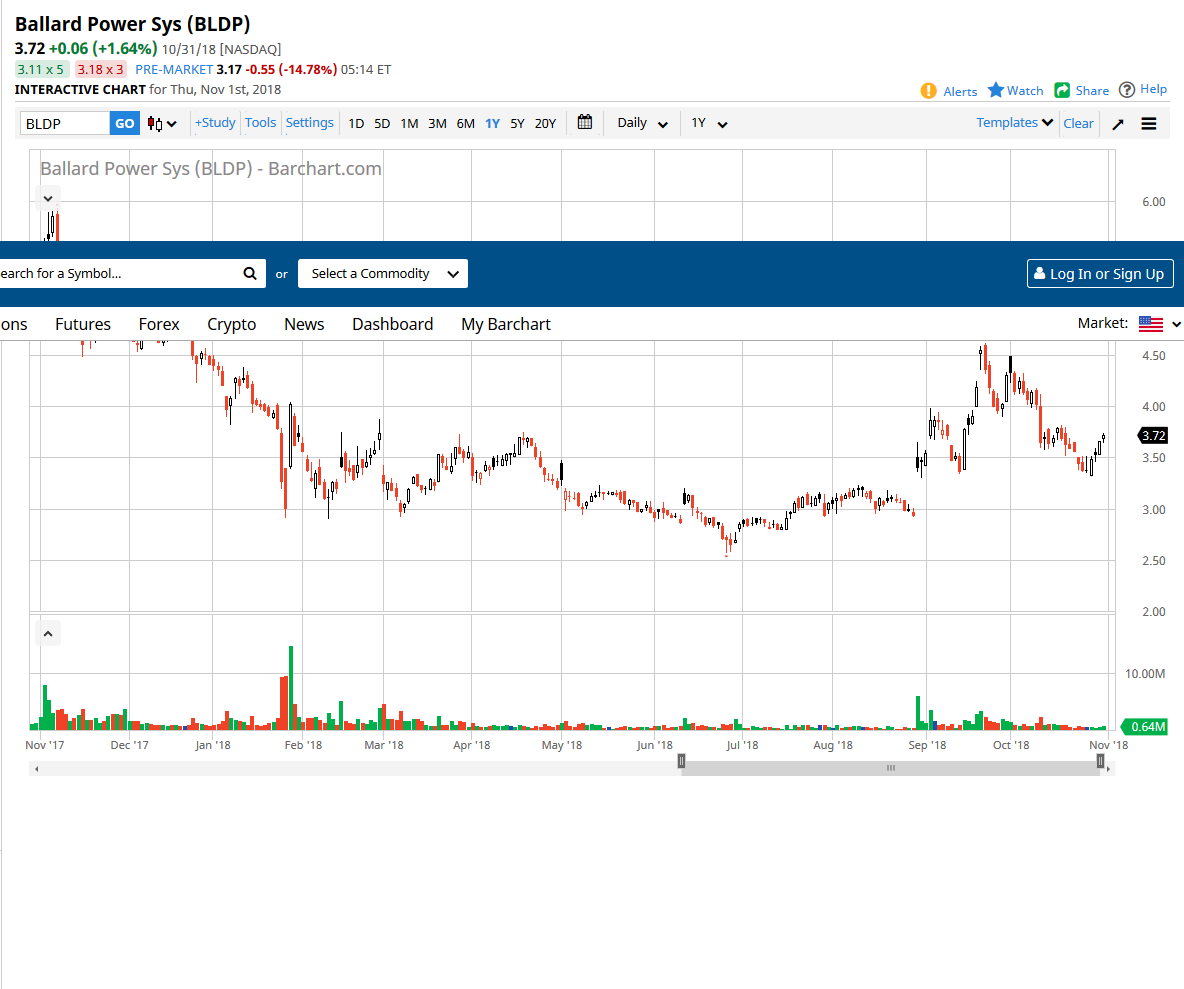The height and width of the screenshot is (989, 1184).
Task: Click the Watch star icon
Action: click(996, 90)
